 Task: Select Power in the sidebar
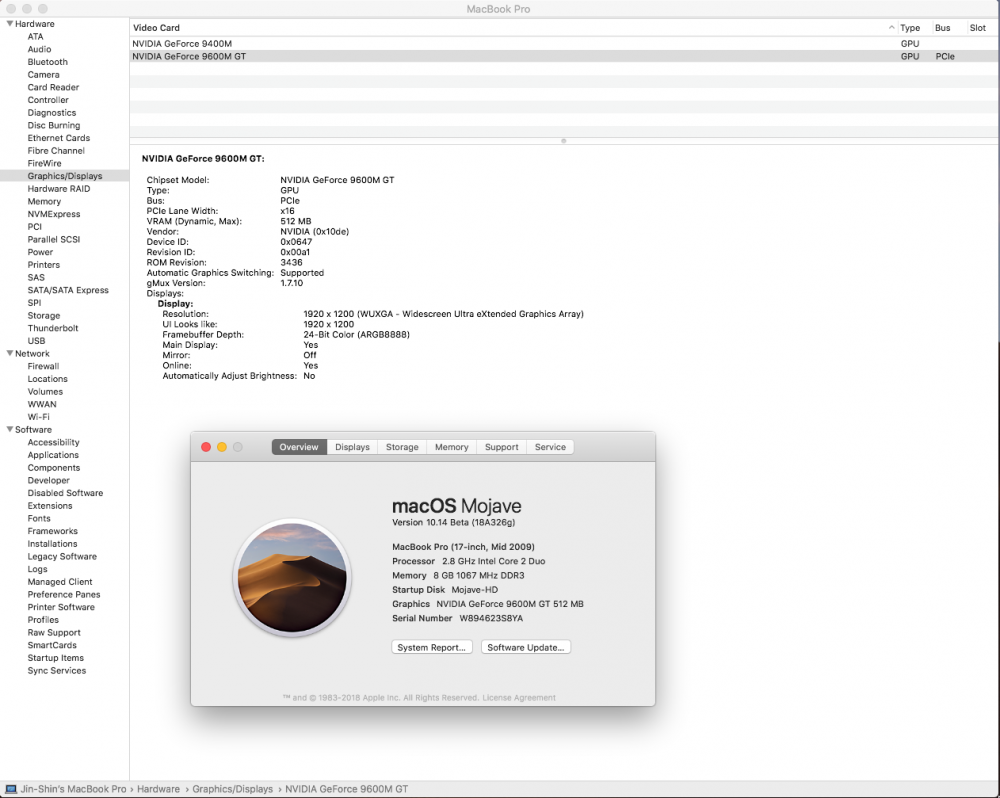(x=40, y=252)
